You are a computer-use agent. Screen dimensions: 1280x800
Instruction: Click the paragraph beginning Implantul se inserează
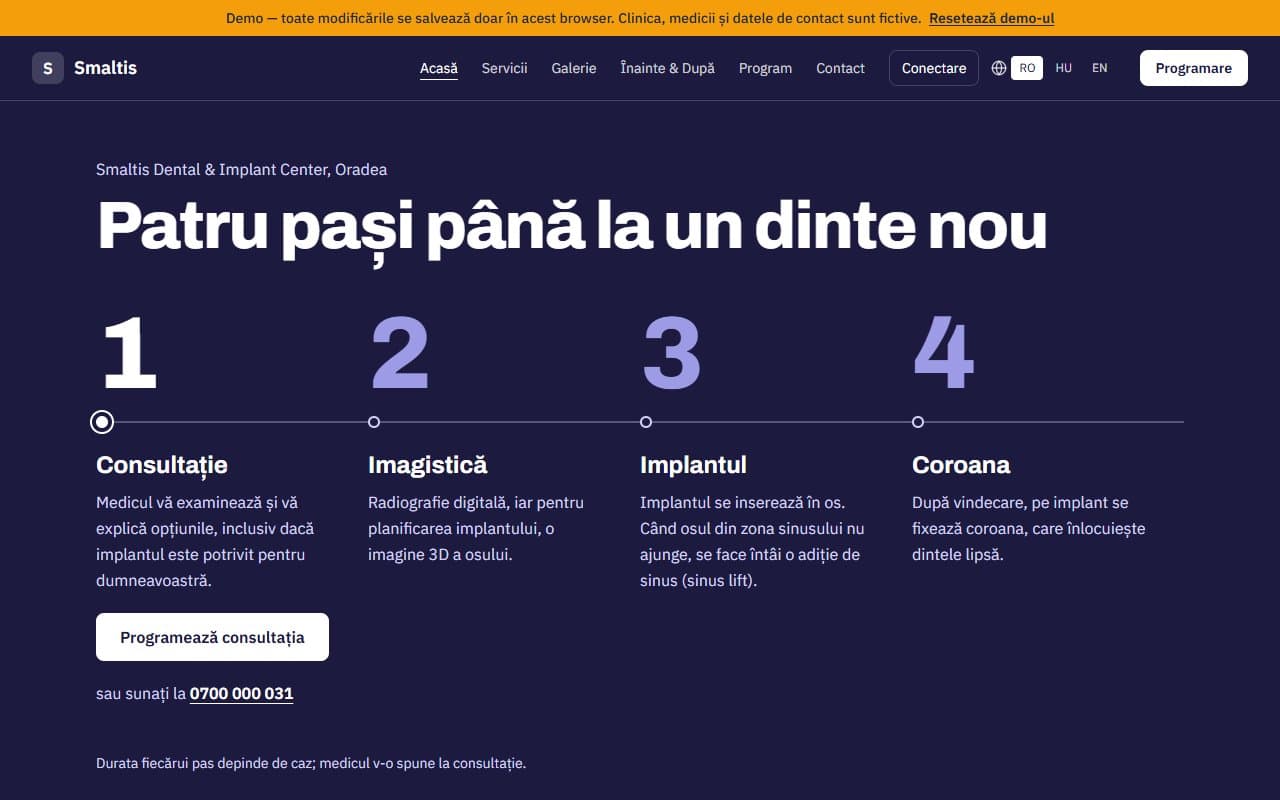click(x=752, y=542)
